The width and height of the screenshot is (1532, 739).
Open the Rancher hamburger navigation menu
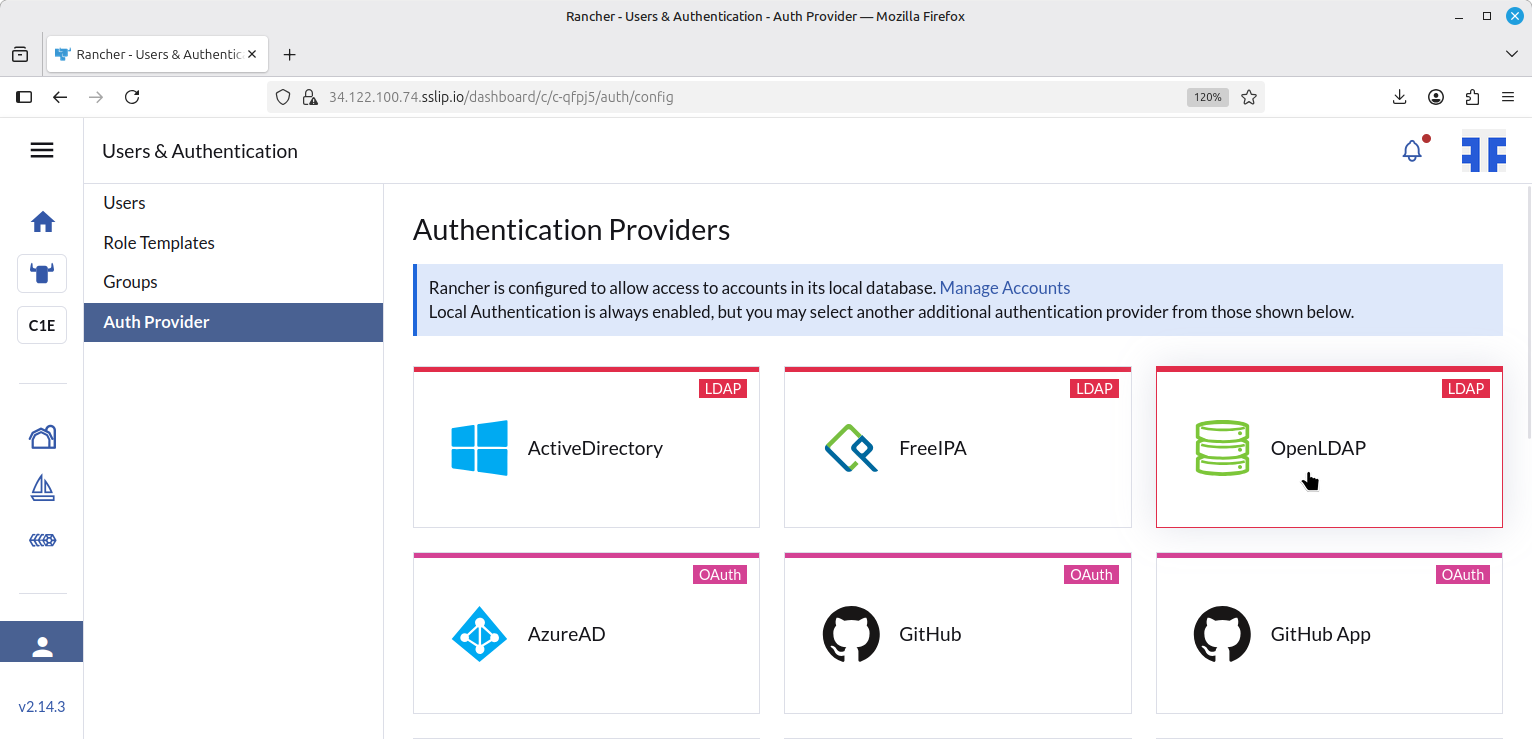click(42, 150)
